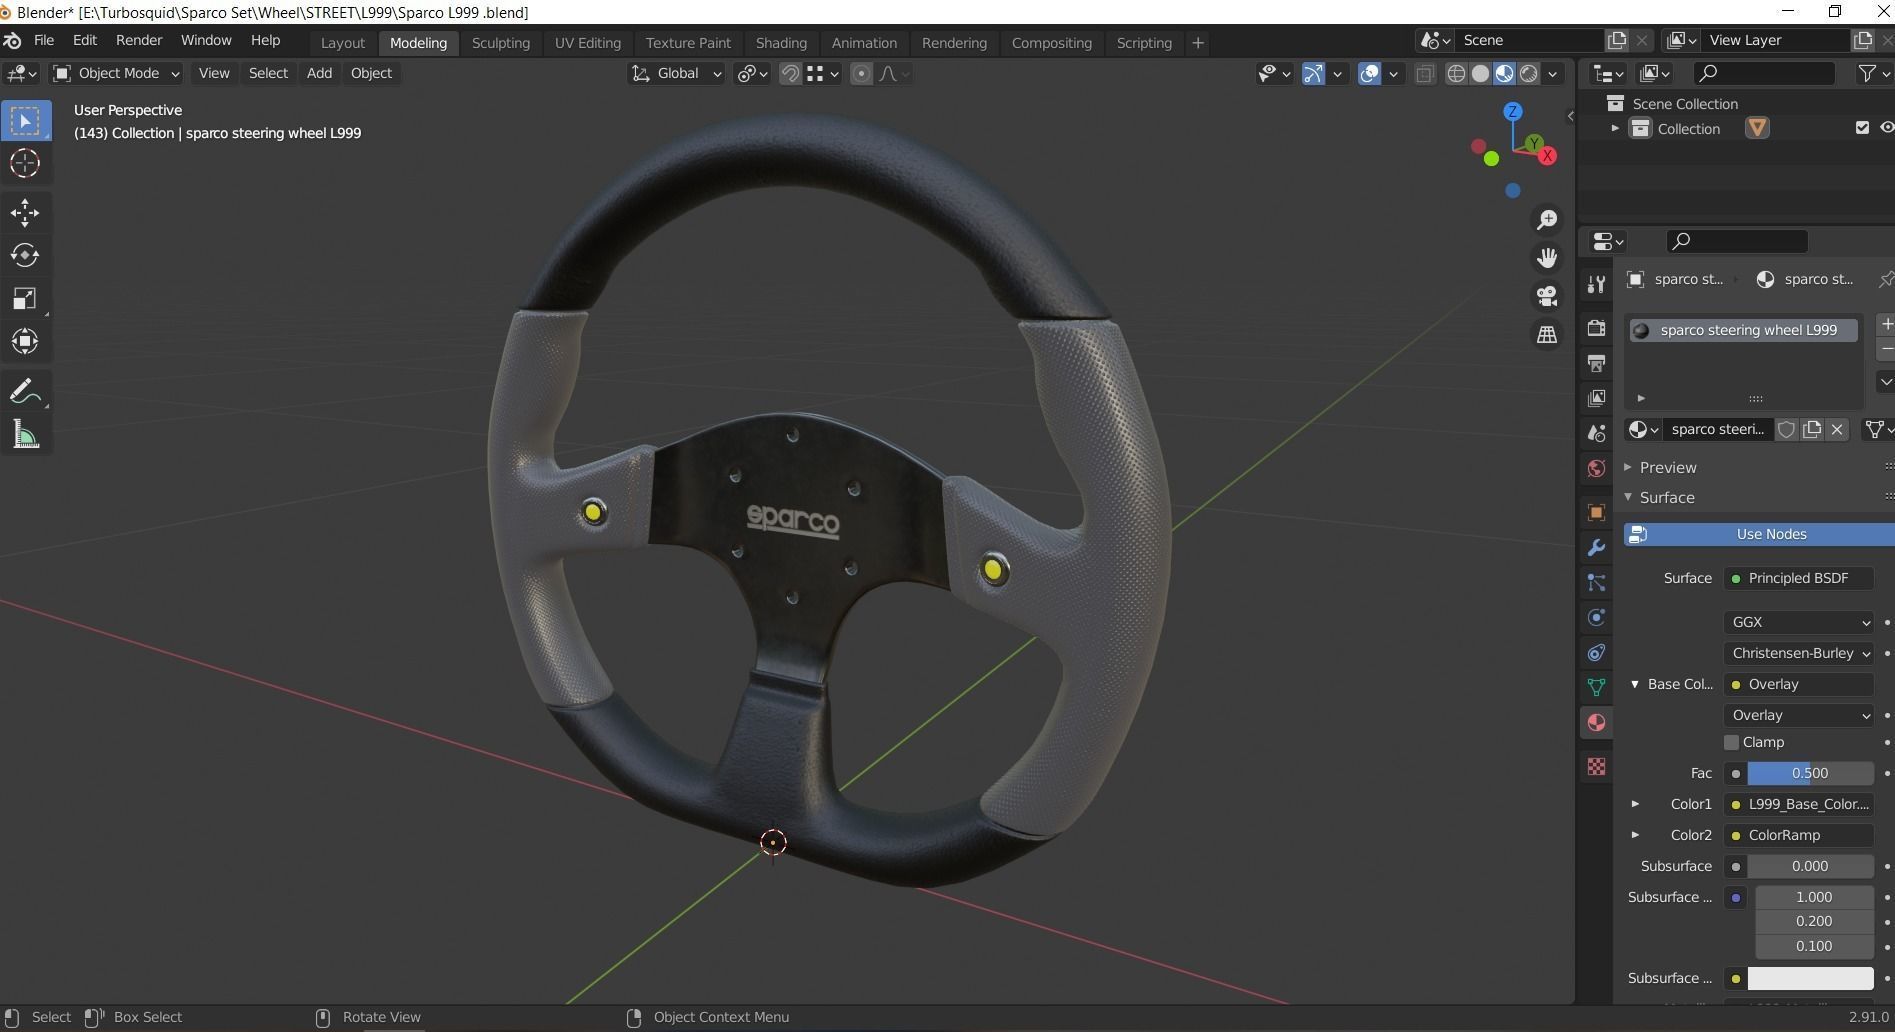Switch to the Shading workspace tab
This screenshot has height=1032, width=1895.
click(781, 43)
